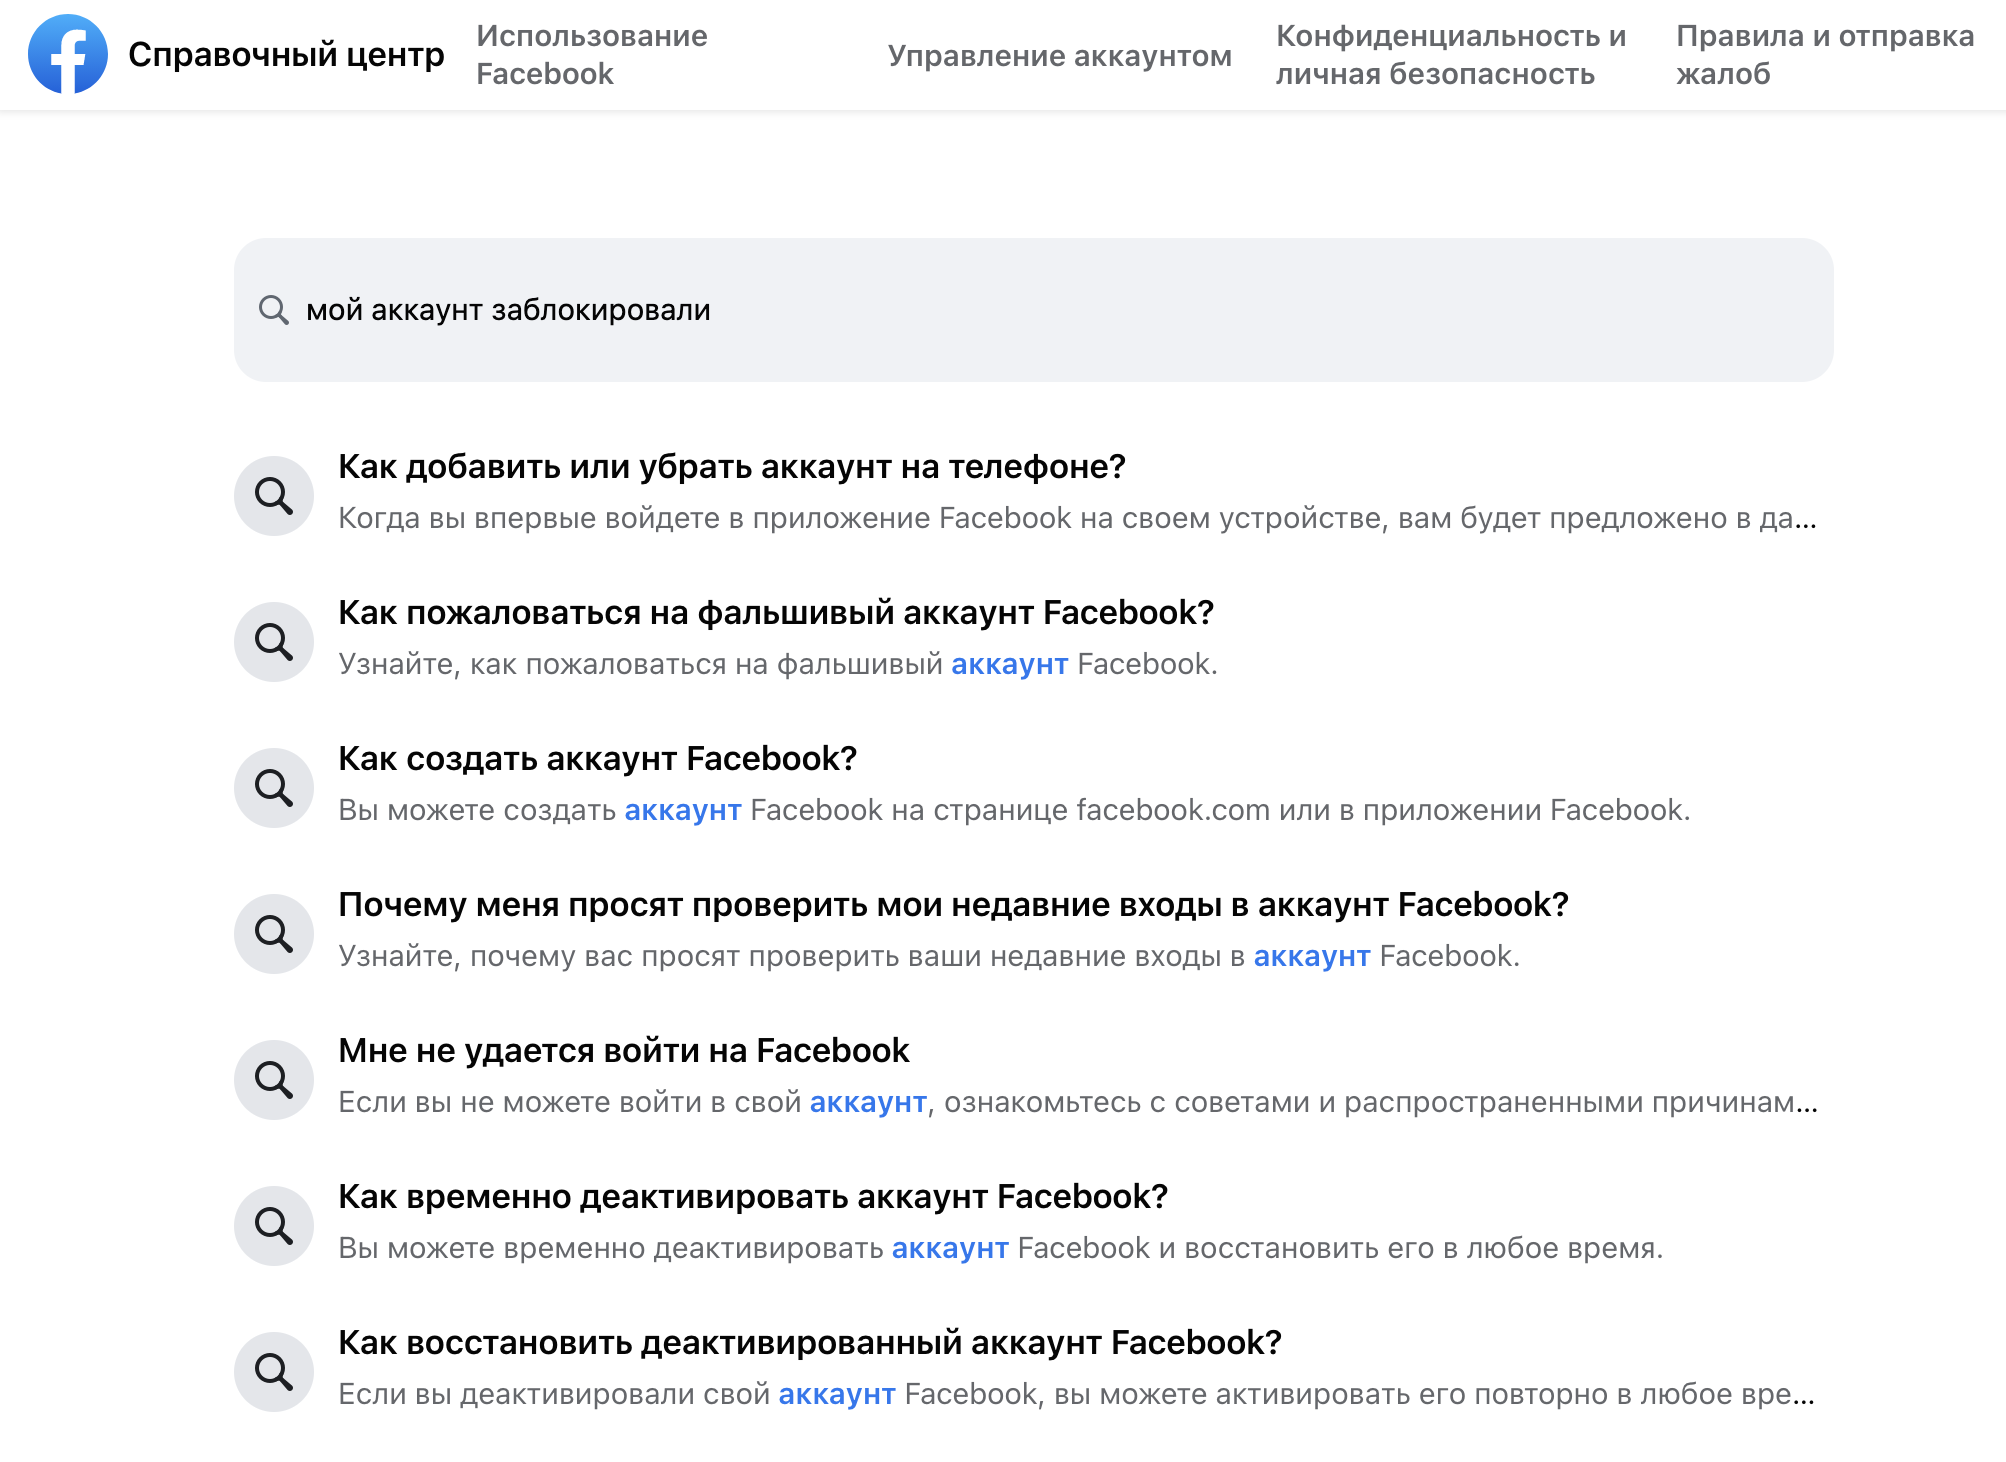The height and width of the screenshot is (1462, 2006).
Task: Click search icon beside 'Как добавить или убрать аккаунт'
Action: click(274, 495)
